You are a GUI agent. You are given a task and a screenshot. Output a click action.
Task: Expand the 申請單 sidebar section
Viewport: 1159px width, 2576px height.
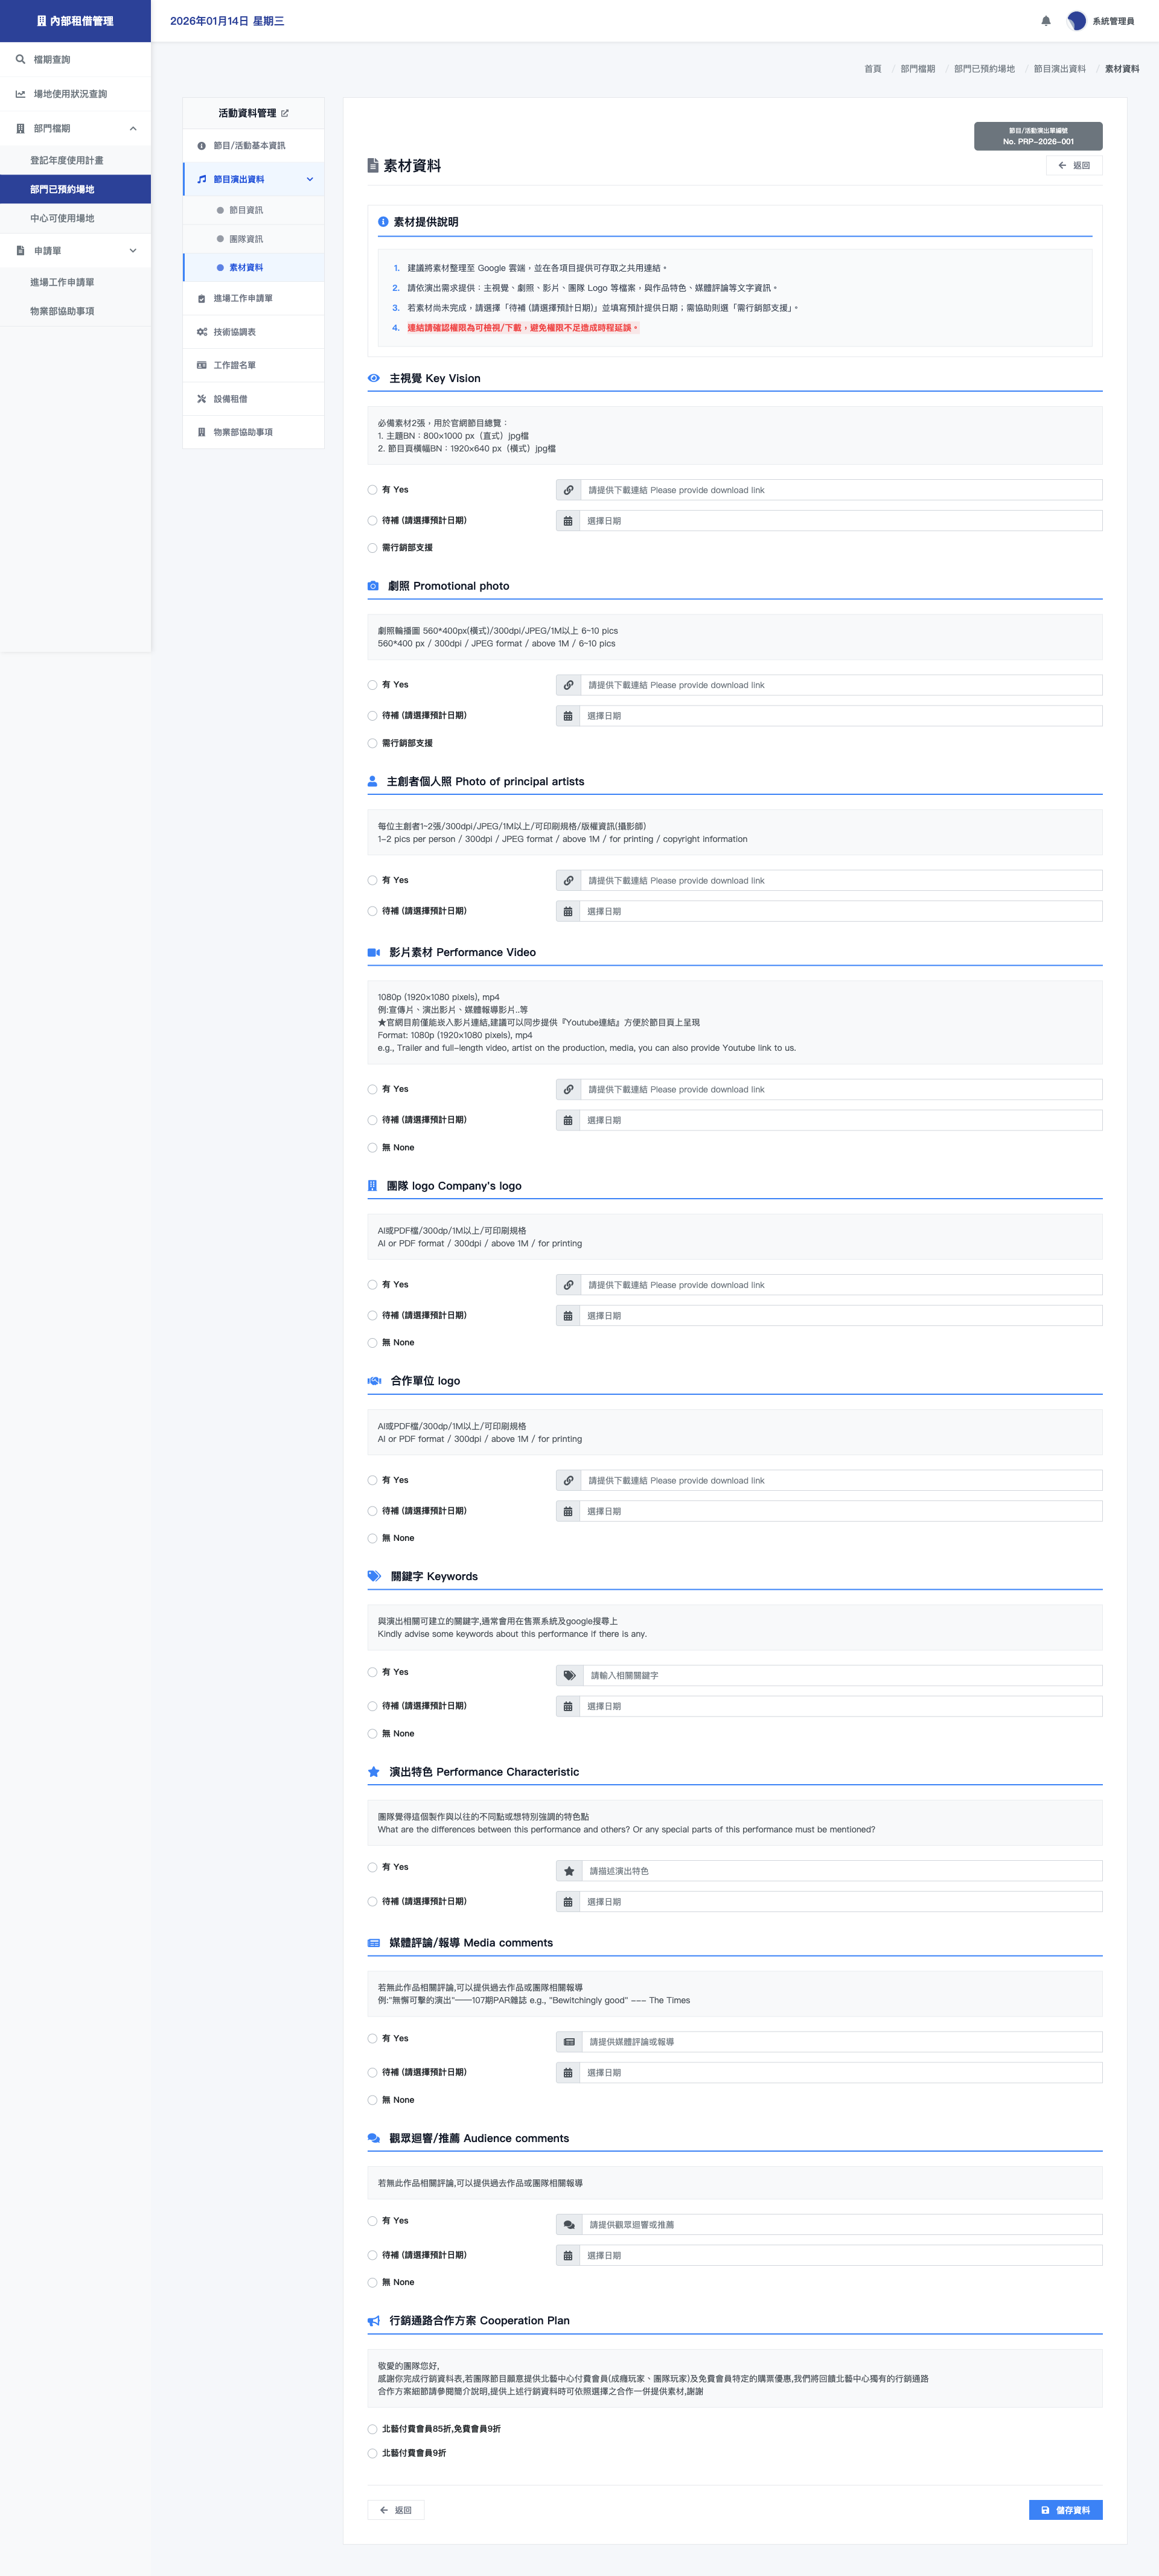coord(133,251)
